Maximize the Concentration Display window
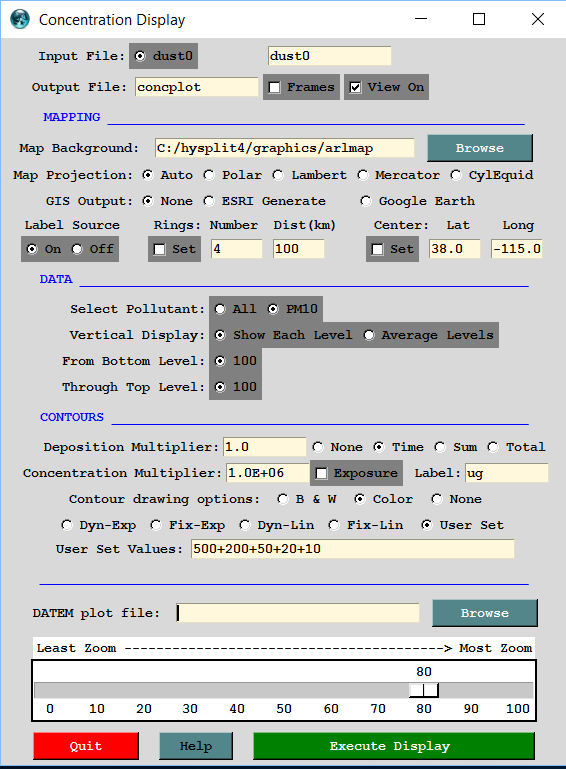 coord(479,19)
